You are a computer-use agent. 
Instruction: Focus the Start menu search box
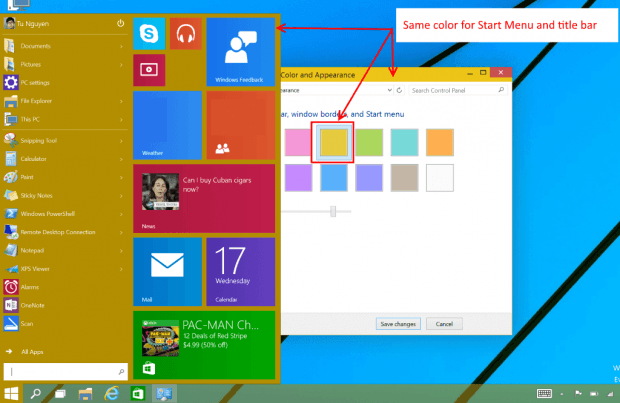coord(66,372)
